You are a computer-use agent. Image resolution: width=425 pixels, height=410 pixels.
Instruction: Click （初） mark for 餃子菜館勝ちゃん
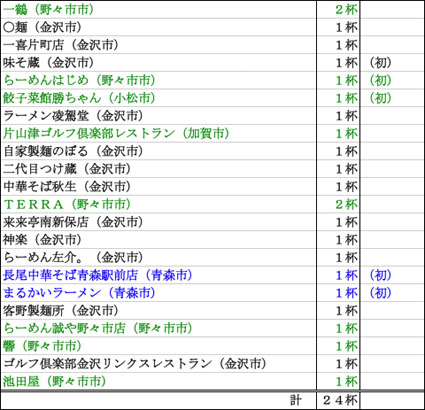pyautogui.click(x=381, y=98)
